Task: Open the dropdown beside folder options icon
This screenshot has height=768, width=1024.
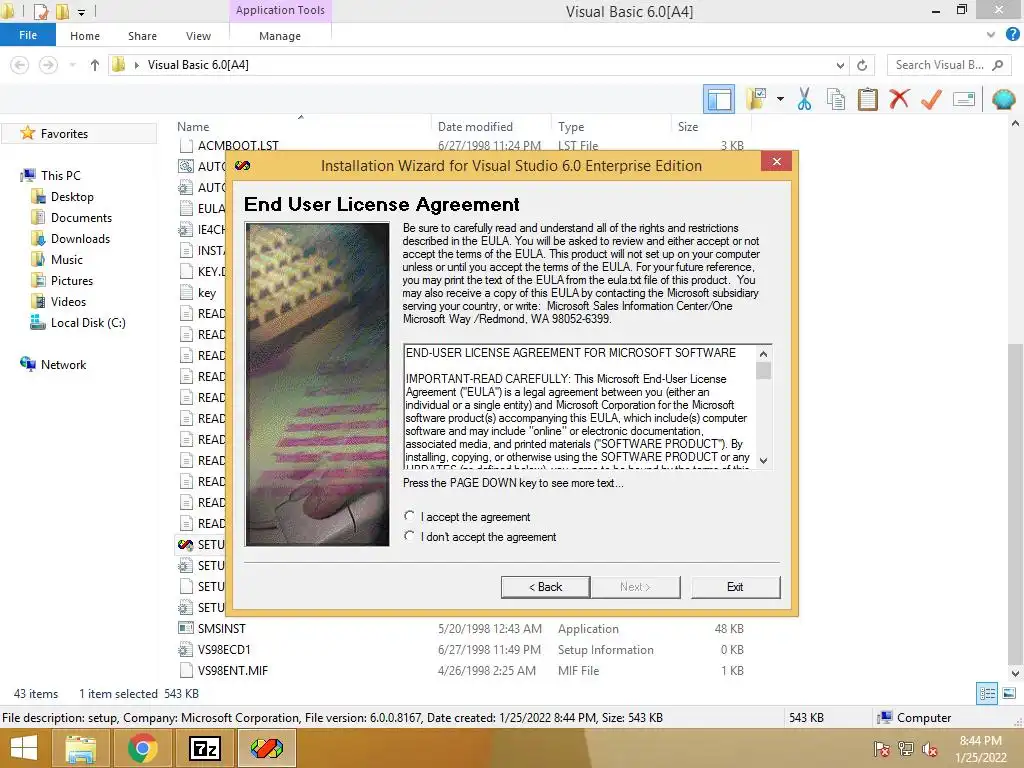Action: click(x=780, y=99)
